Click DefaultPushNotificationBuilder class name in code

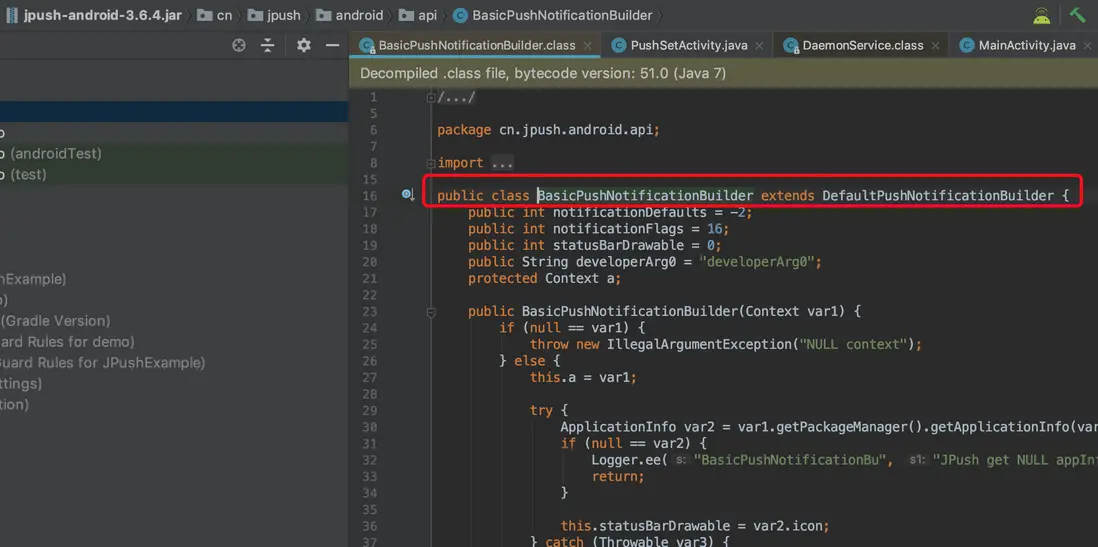point(937,196)
